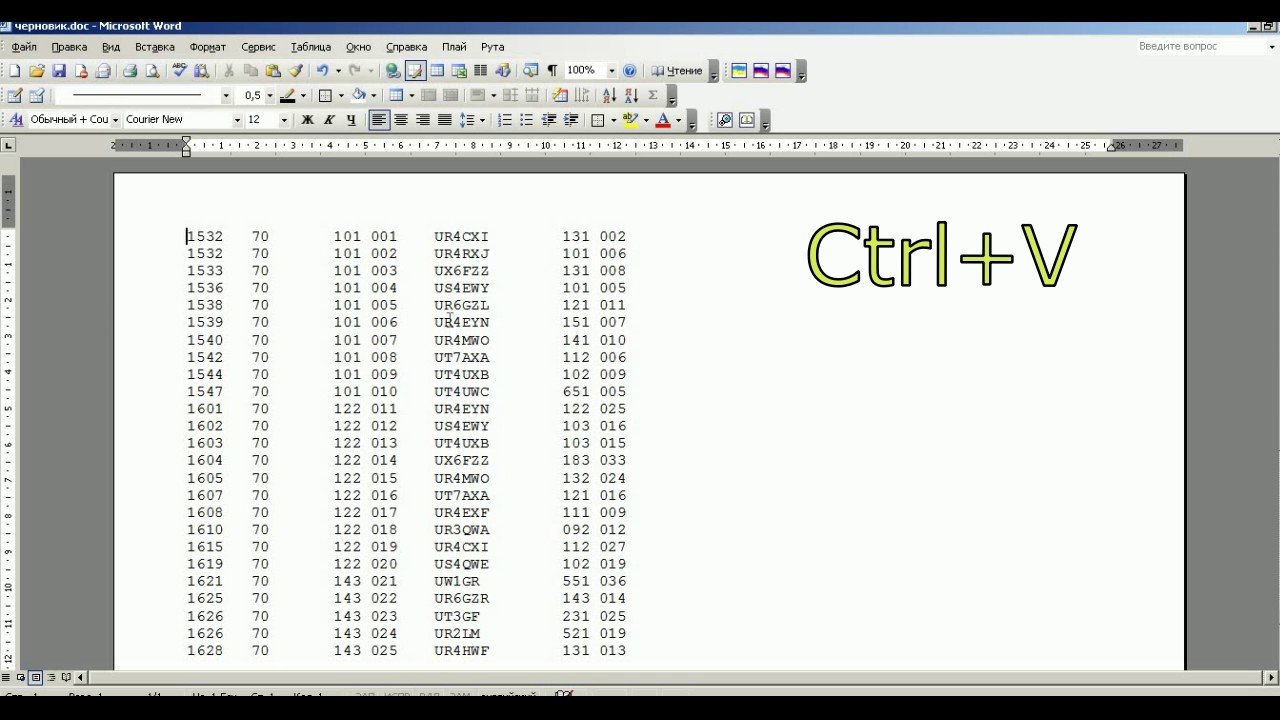Open the Рута menu
The width and height of the screenshot is (1280, 720).
(x=492, y=47)
